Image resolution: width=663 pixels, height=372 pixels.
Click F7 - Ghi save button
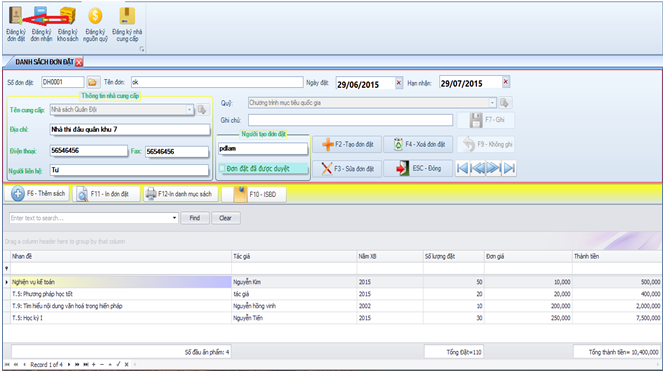click(486, 120)
